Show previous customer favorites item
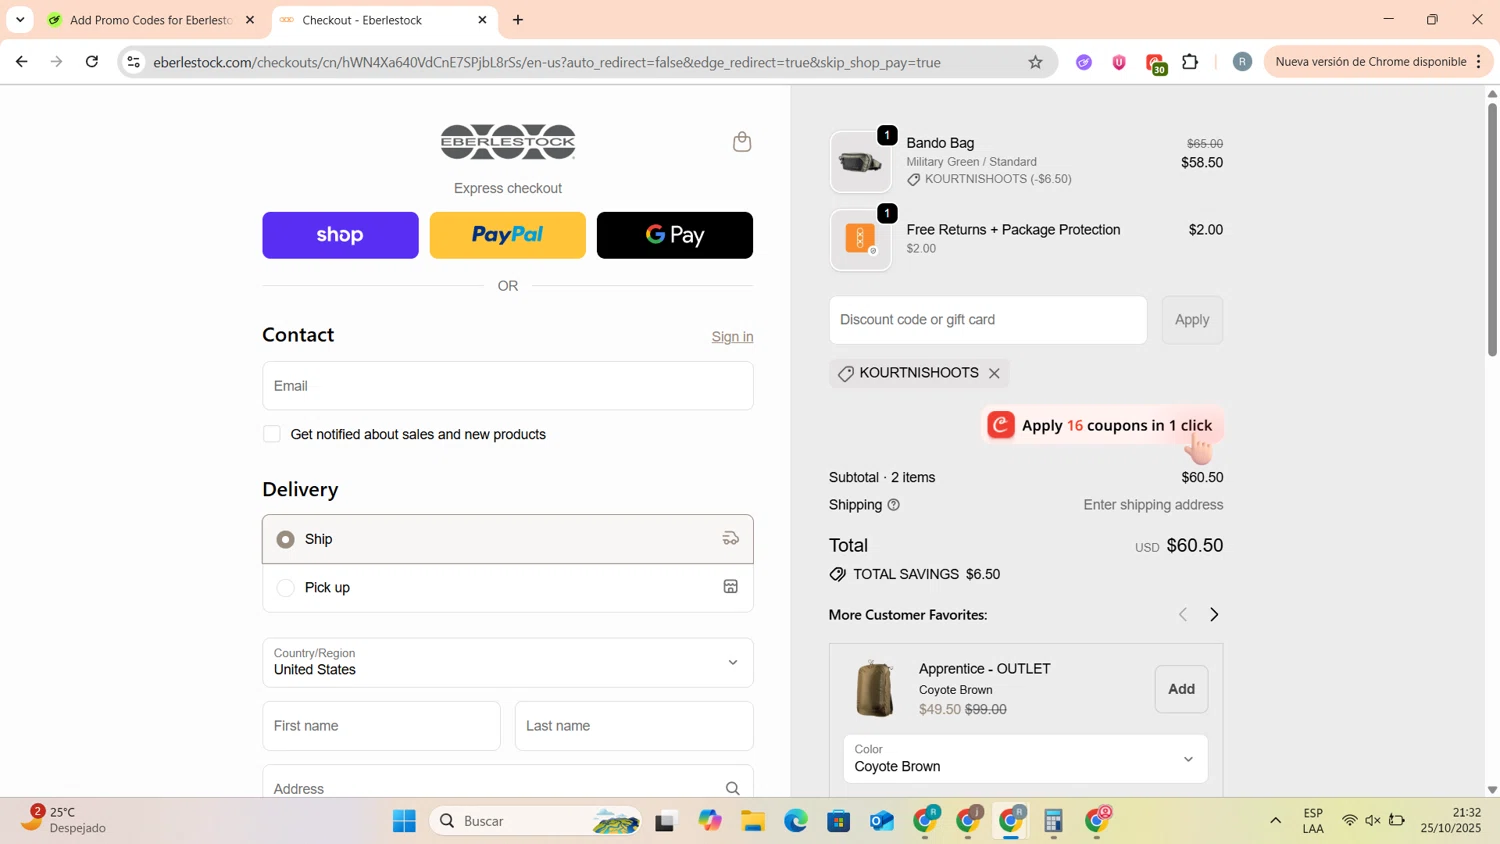This screenshot has width=1500, height=844. click(x=1183, y=615)
